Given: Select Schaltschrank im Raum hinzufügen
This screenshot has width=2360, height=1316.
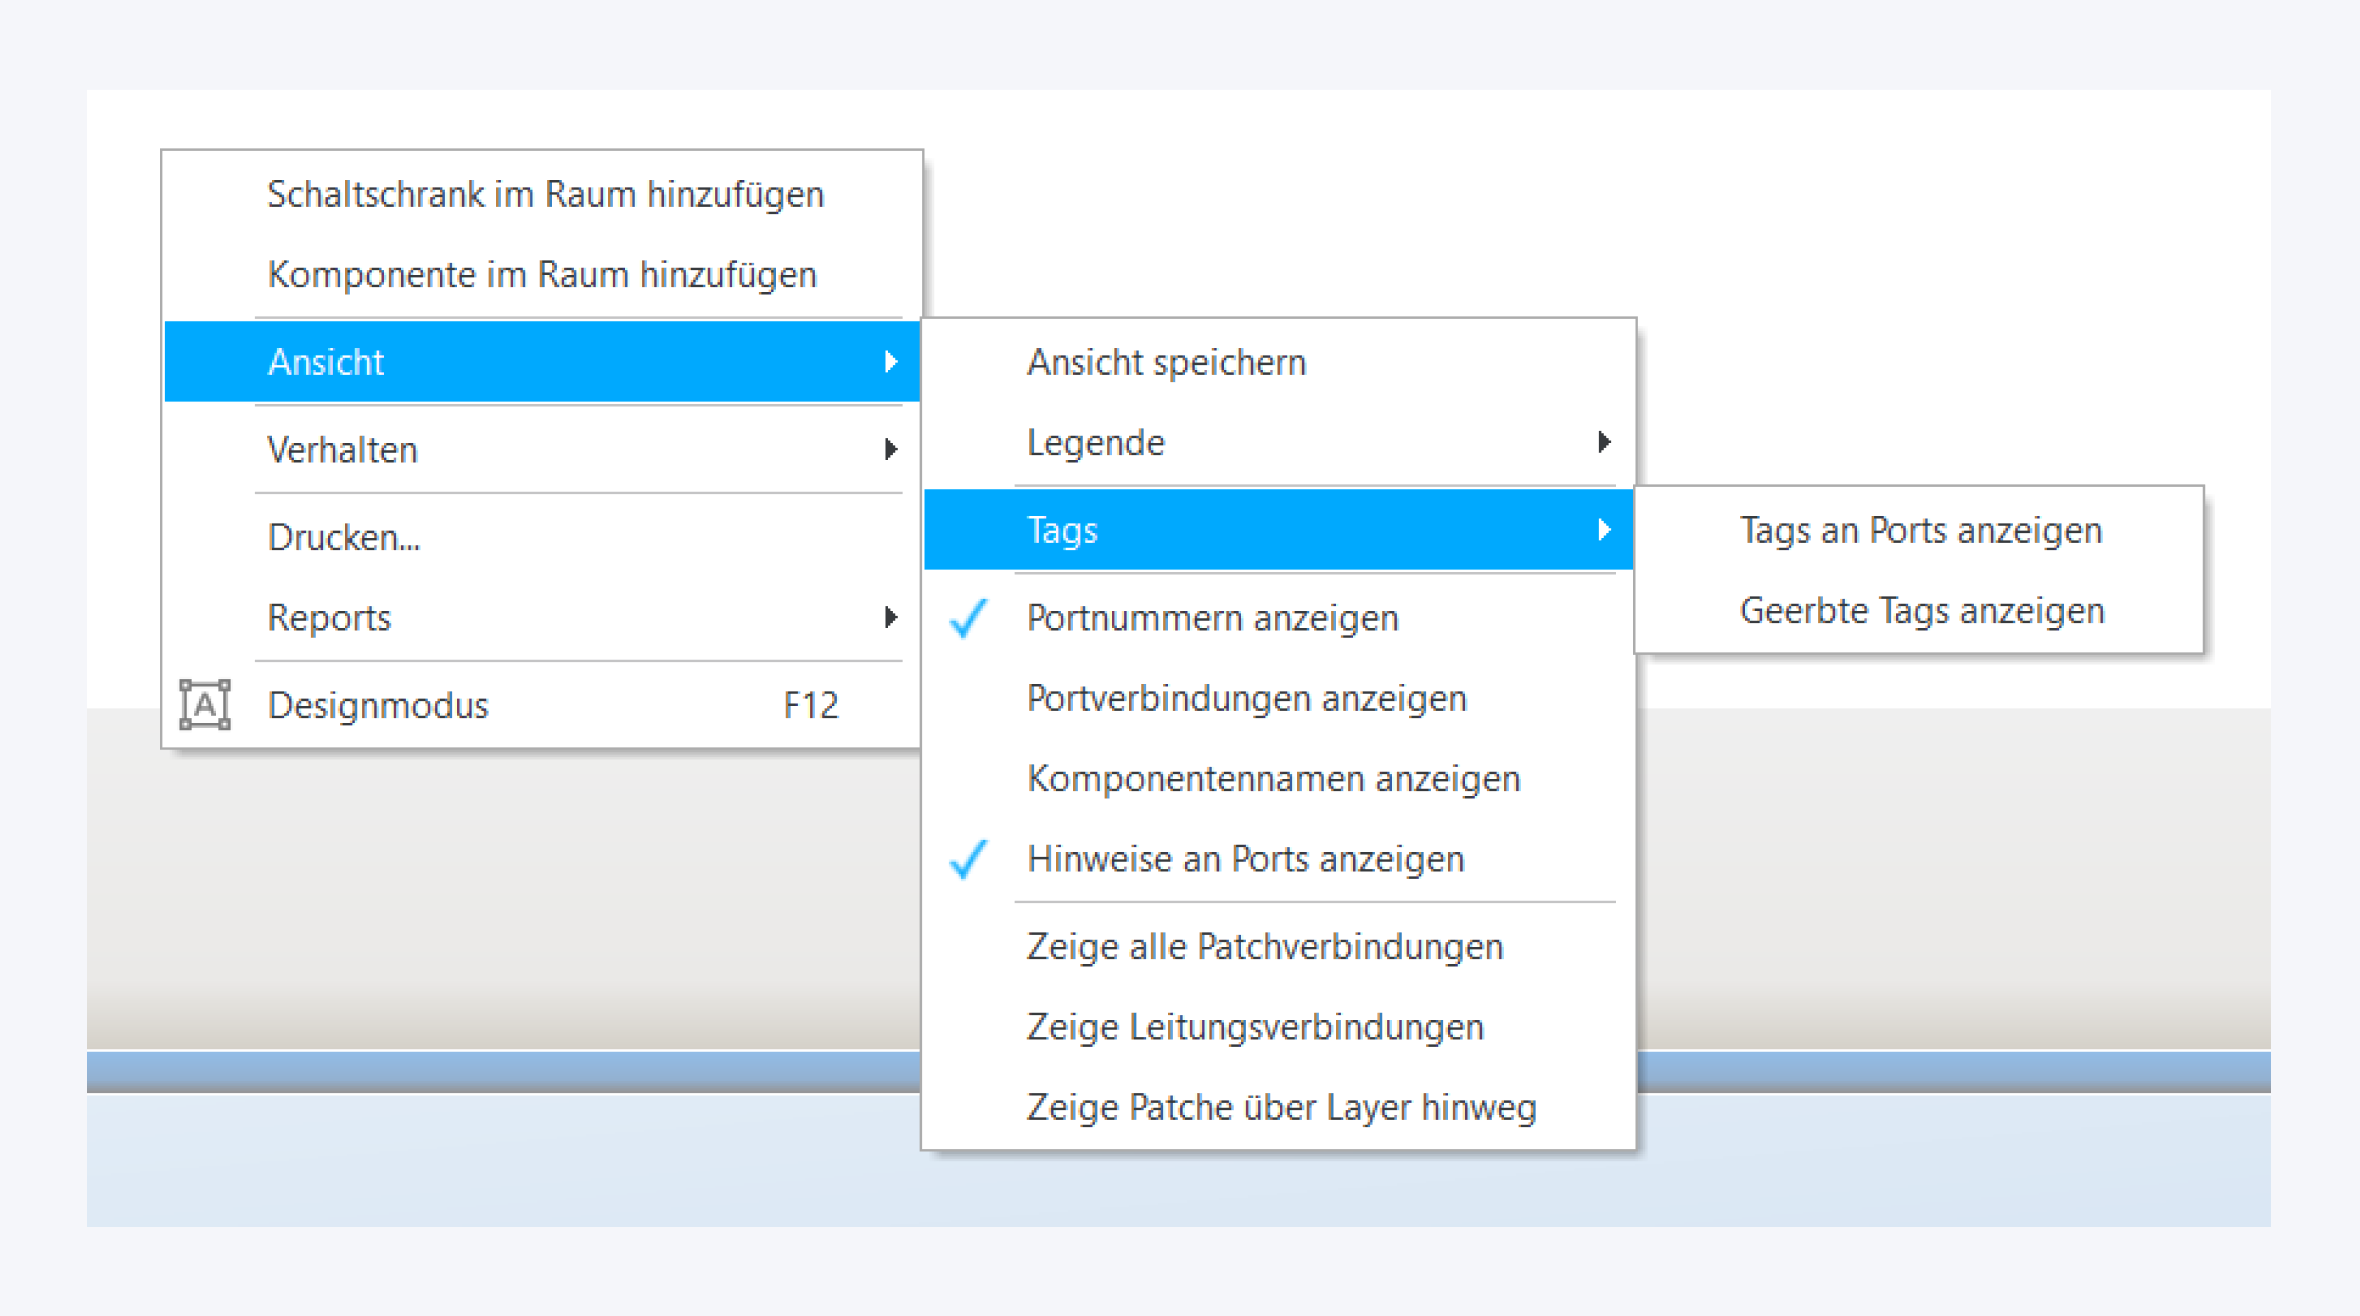Looking at the screenshot, I should [x=545, y=194].
